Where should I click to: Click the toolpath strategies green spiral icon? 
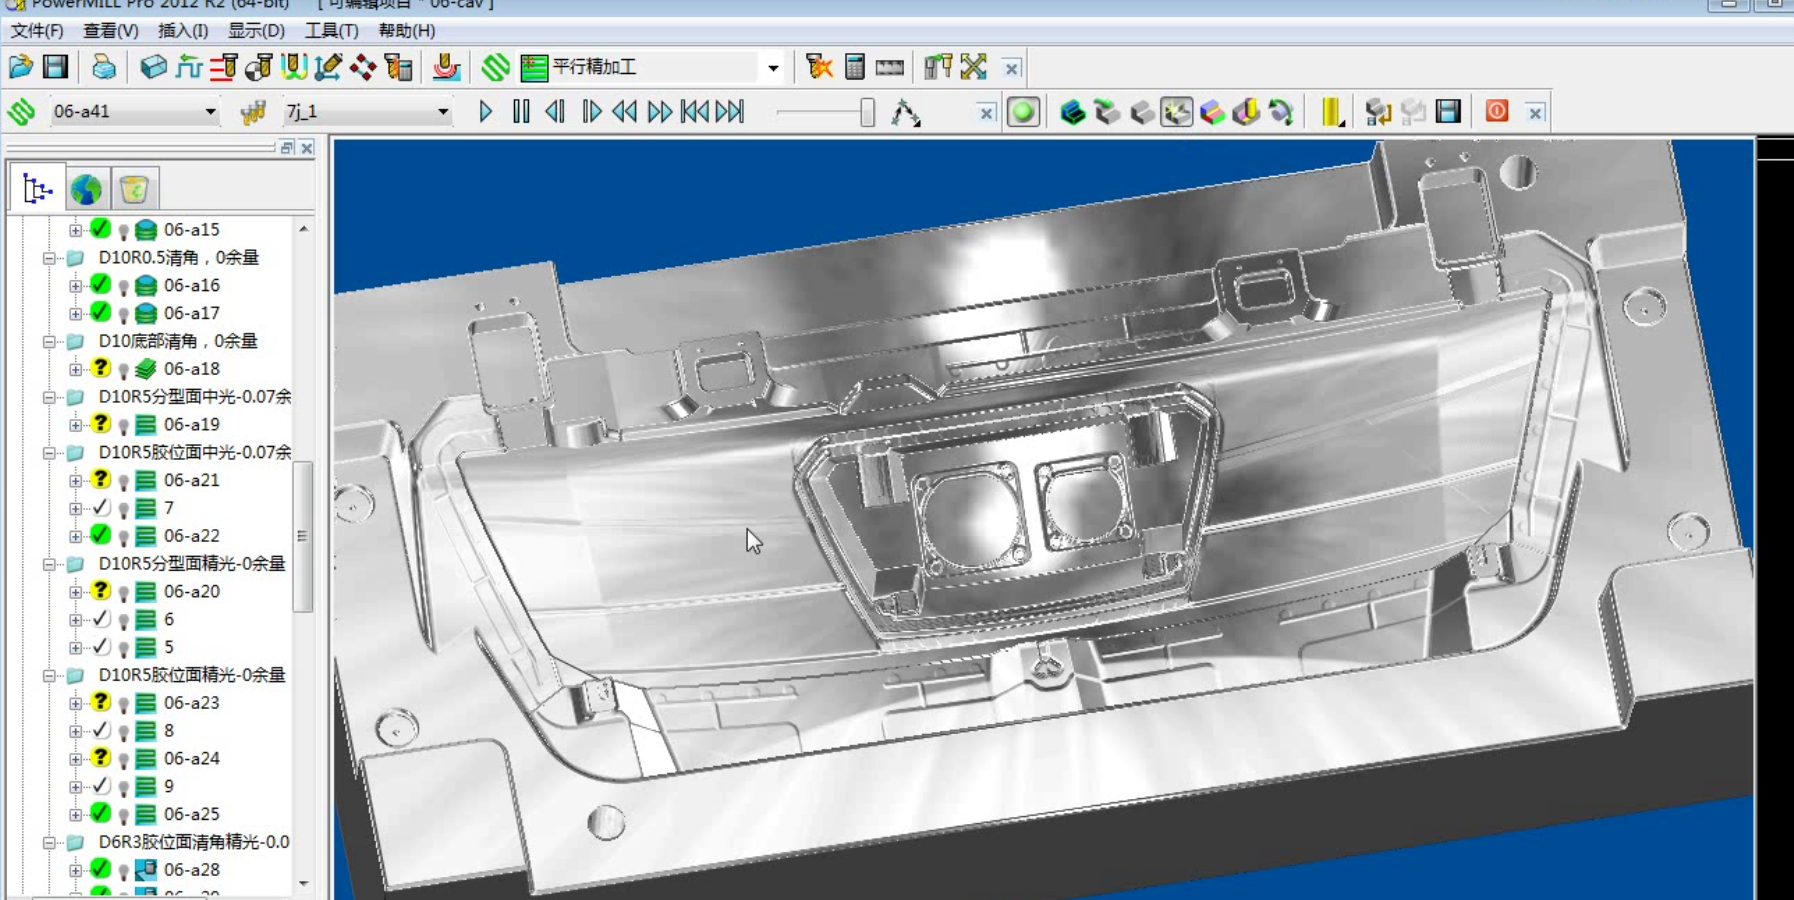point(495,67)
